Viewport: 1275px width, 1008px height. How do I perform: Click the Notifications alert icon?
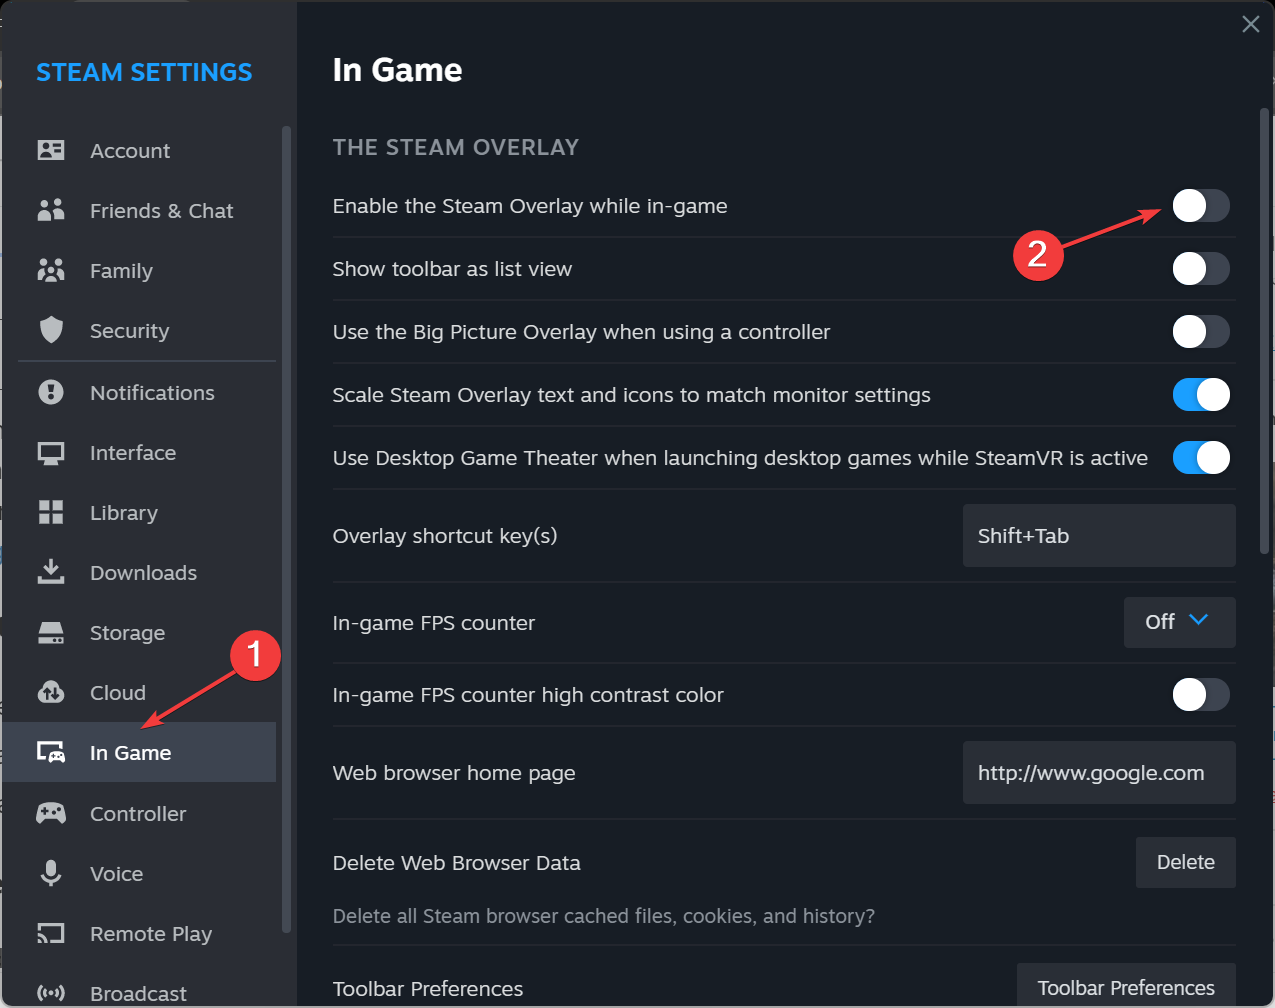[51, 393]
